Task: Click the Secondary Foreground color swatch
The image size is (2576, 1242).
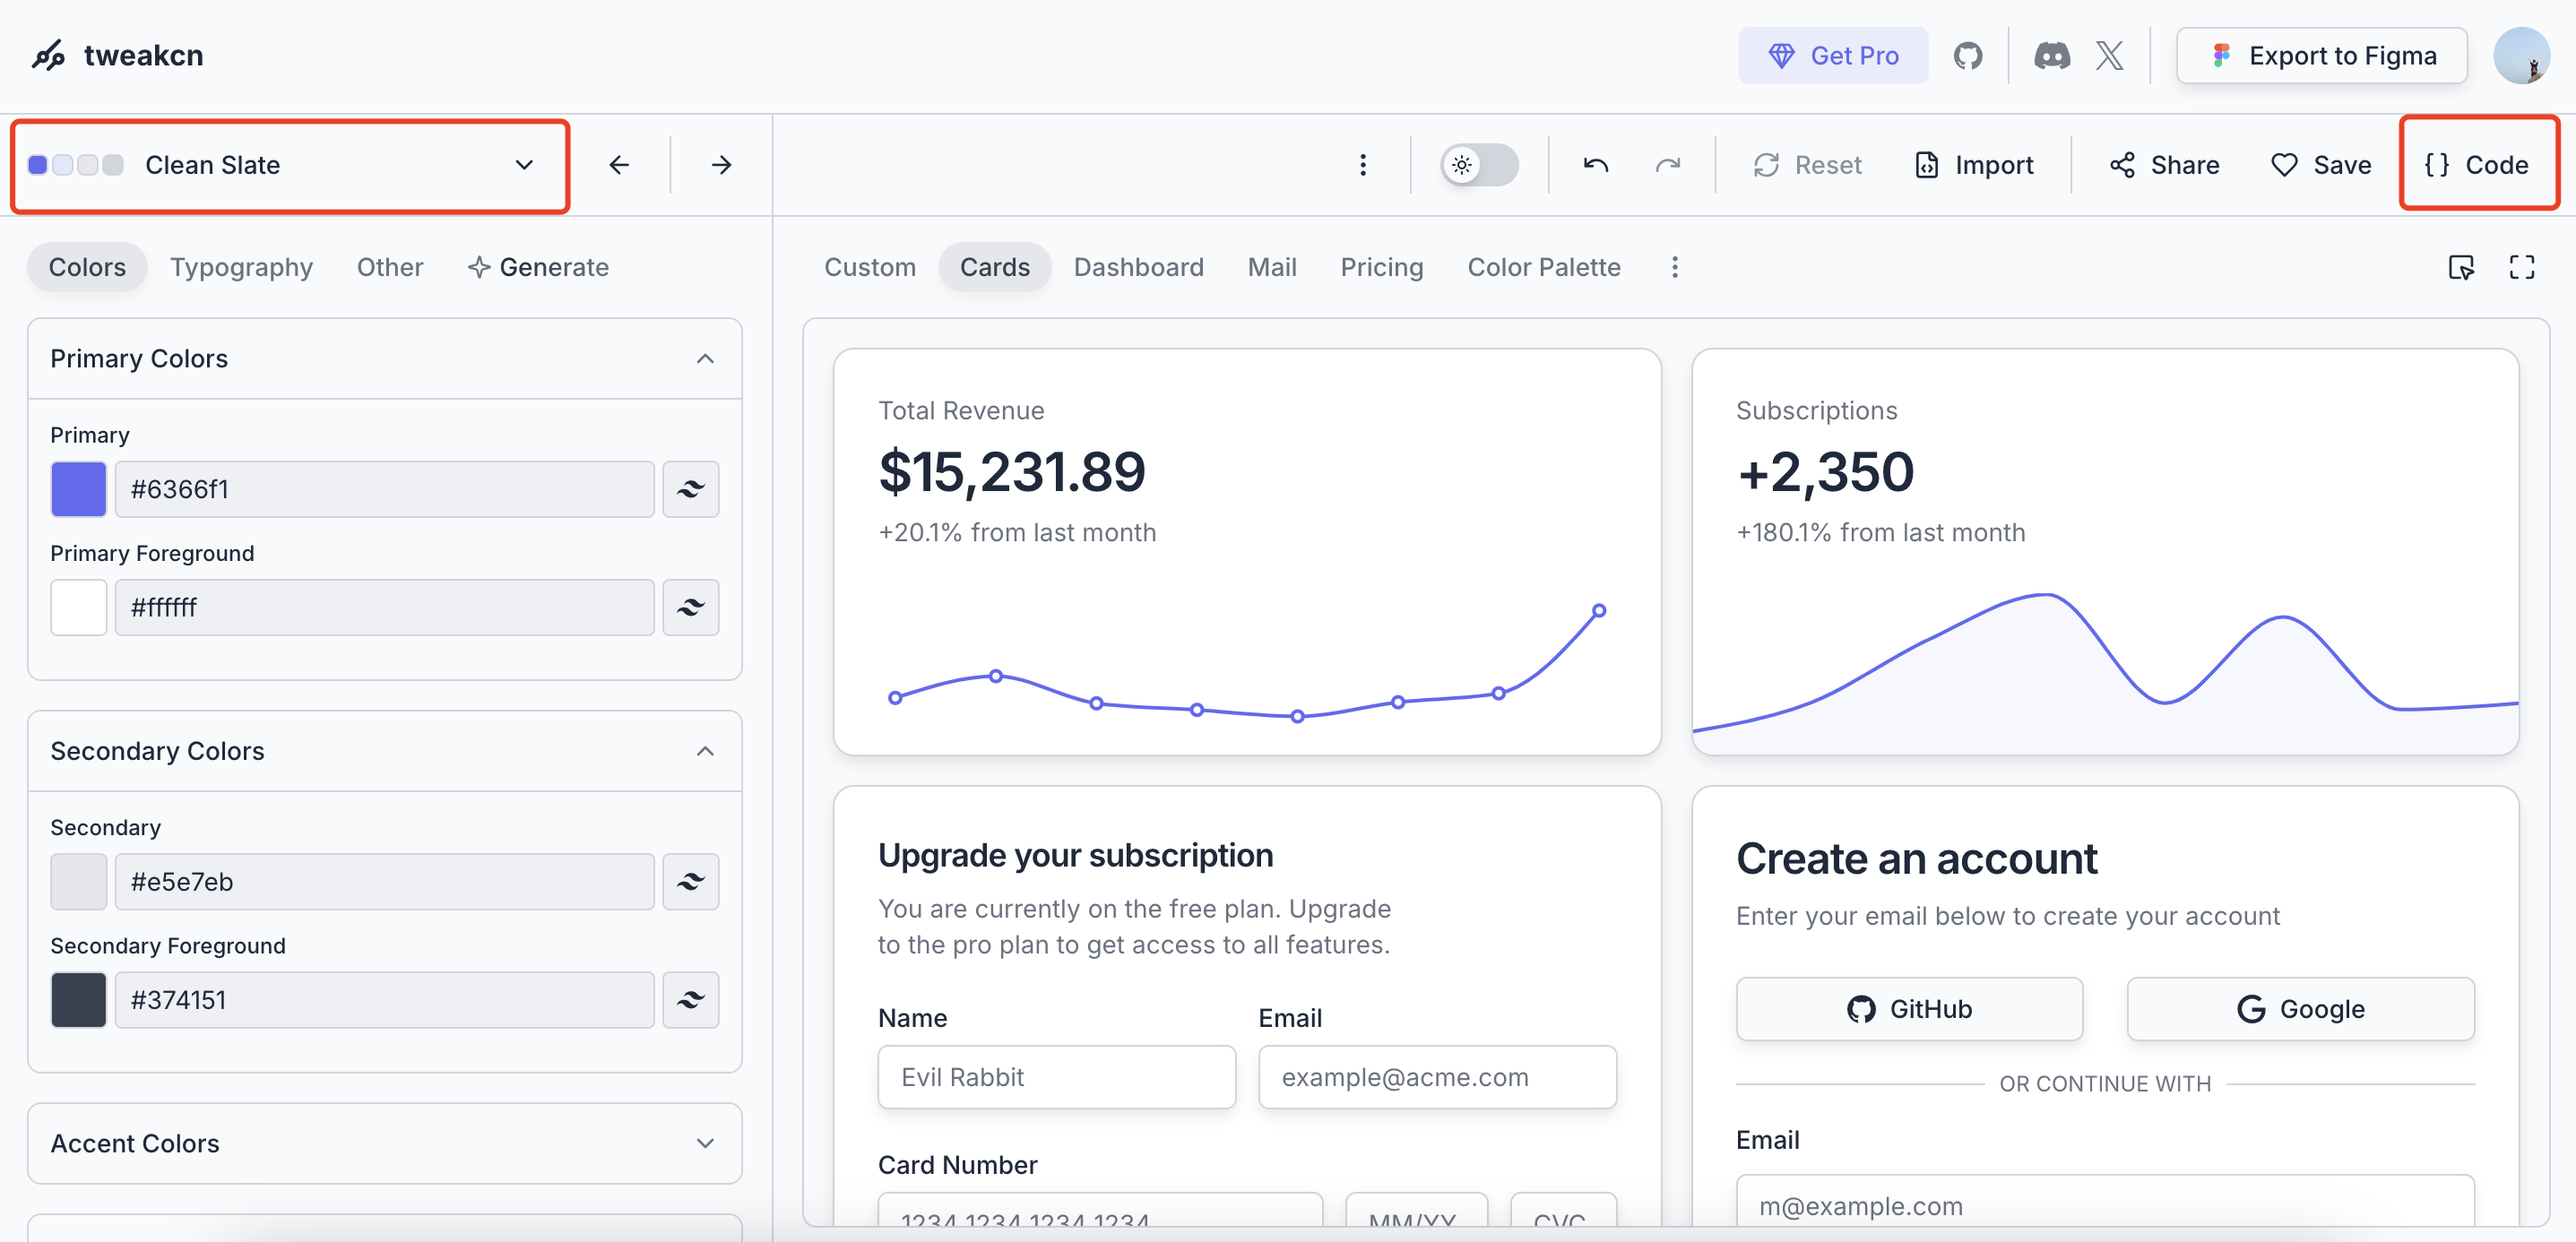Action: pyautogui.click(x=79, y=1000)
